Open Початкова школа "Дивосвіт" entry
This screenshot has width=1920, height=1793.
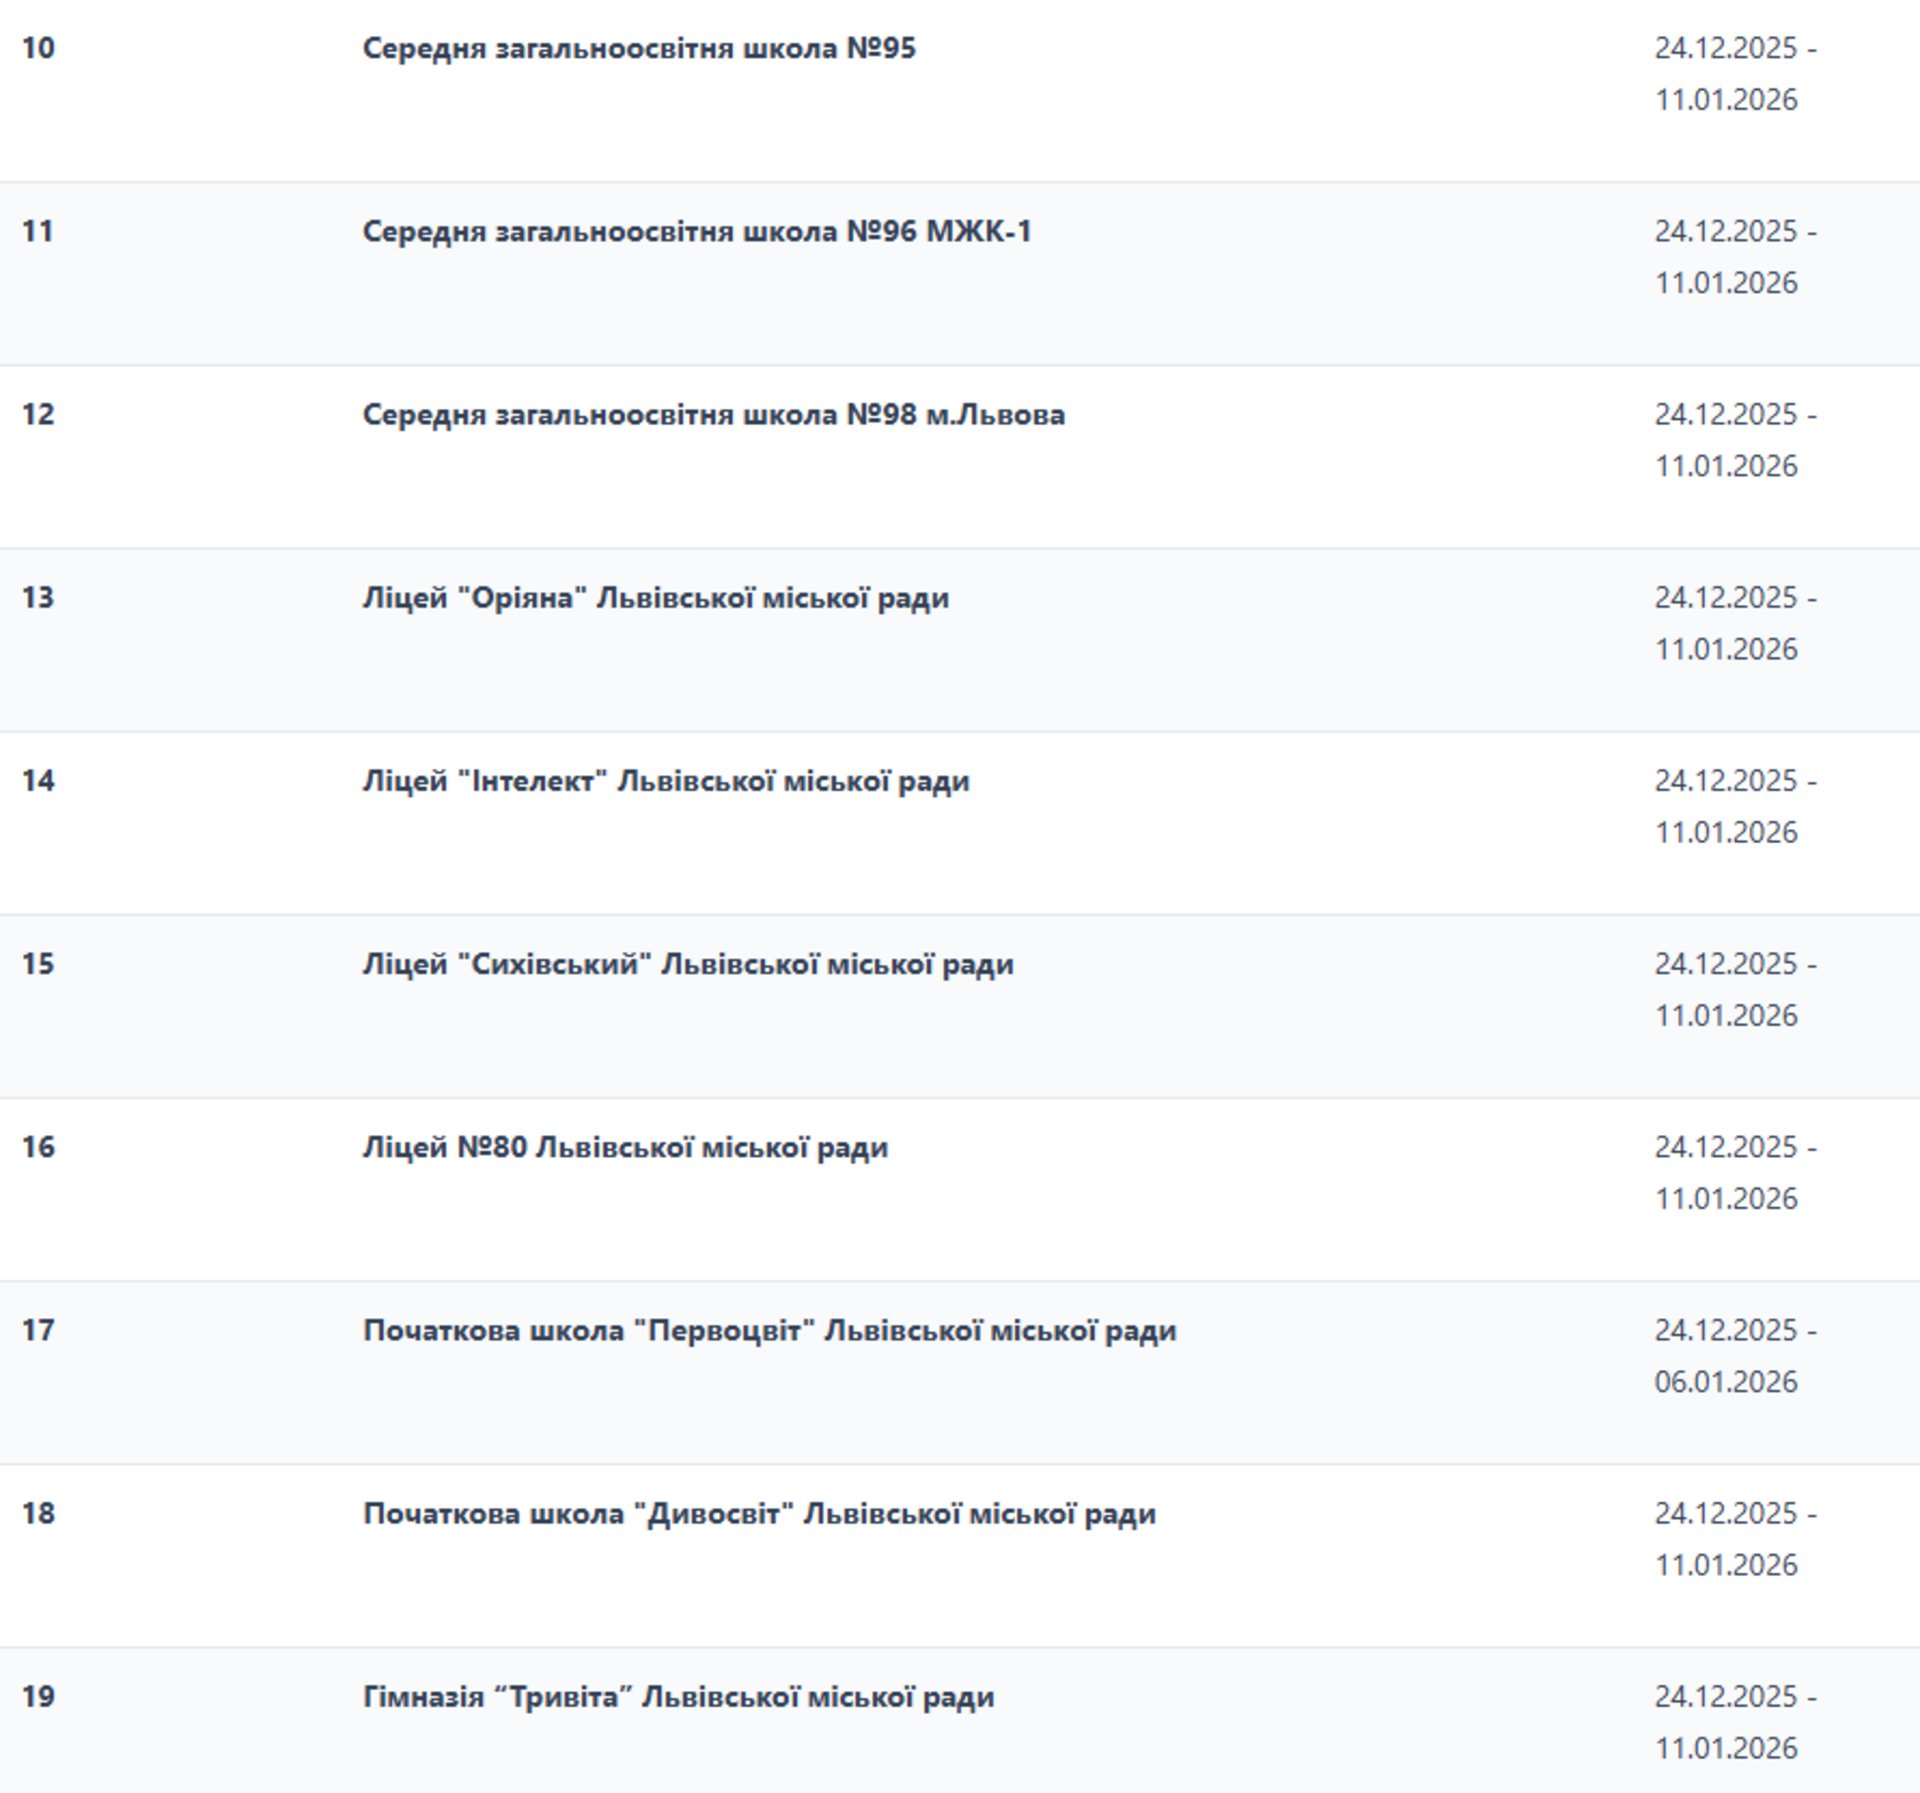[x=758, y=1513]
